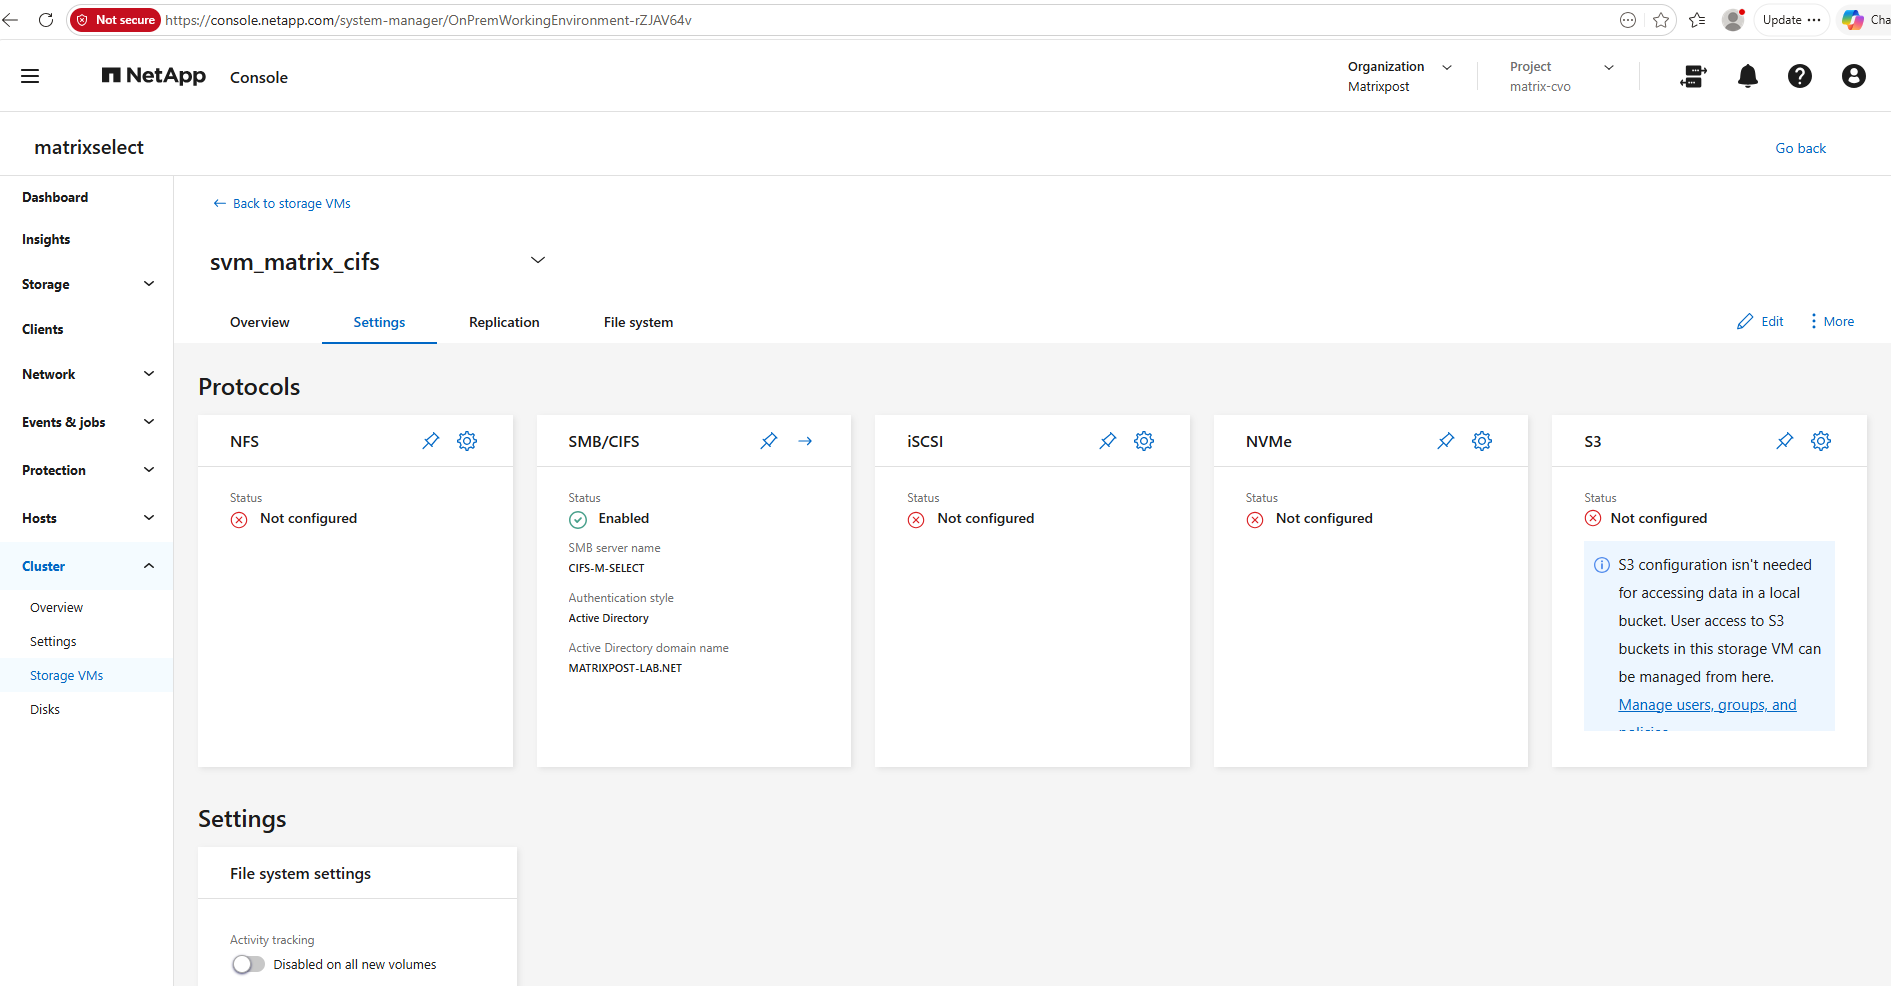Open the user account profile icon
Image resolution: width=1891 pixels, height=986 pixels.
[x=1853, y=76]
